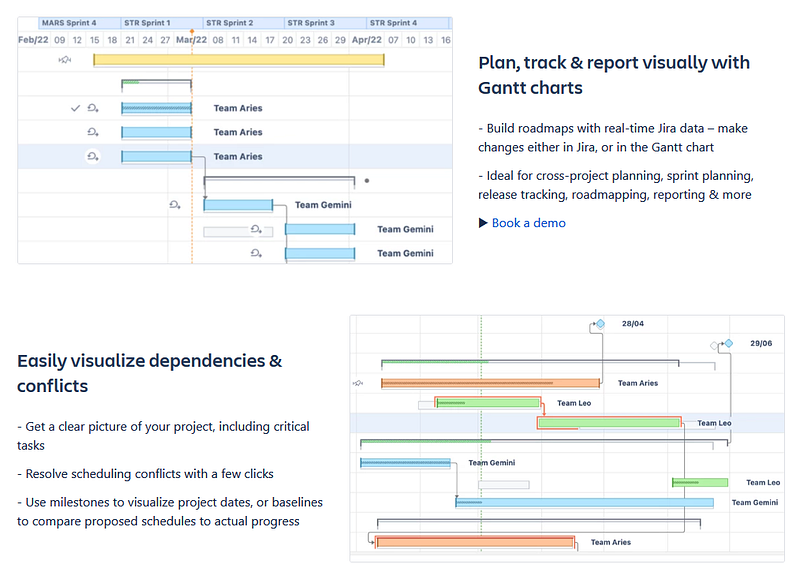
Task: Select the STR Sprint 2 header
Action: [243, 23]
